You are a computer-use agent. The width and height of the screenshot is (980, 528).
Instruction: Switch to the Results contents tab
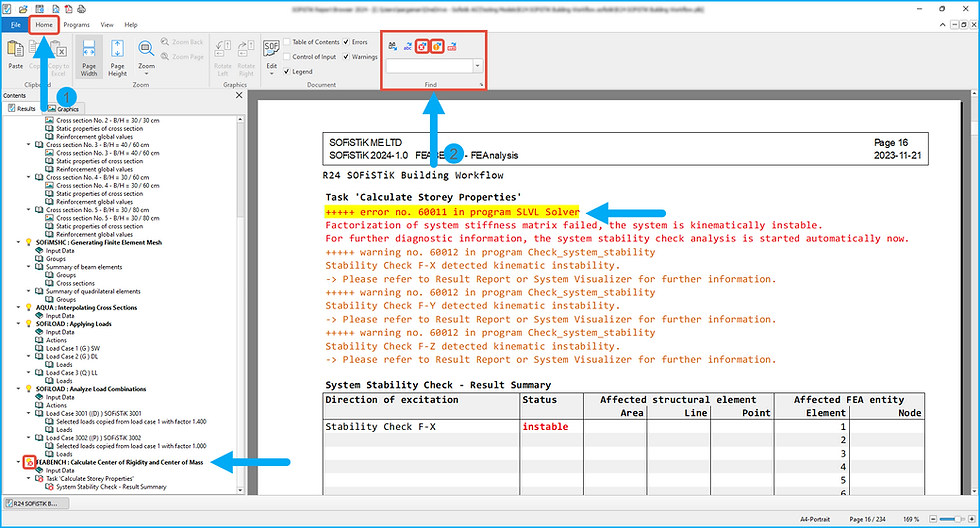22,109
